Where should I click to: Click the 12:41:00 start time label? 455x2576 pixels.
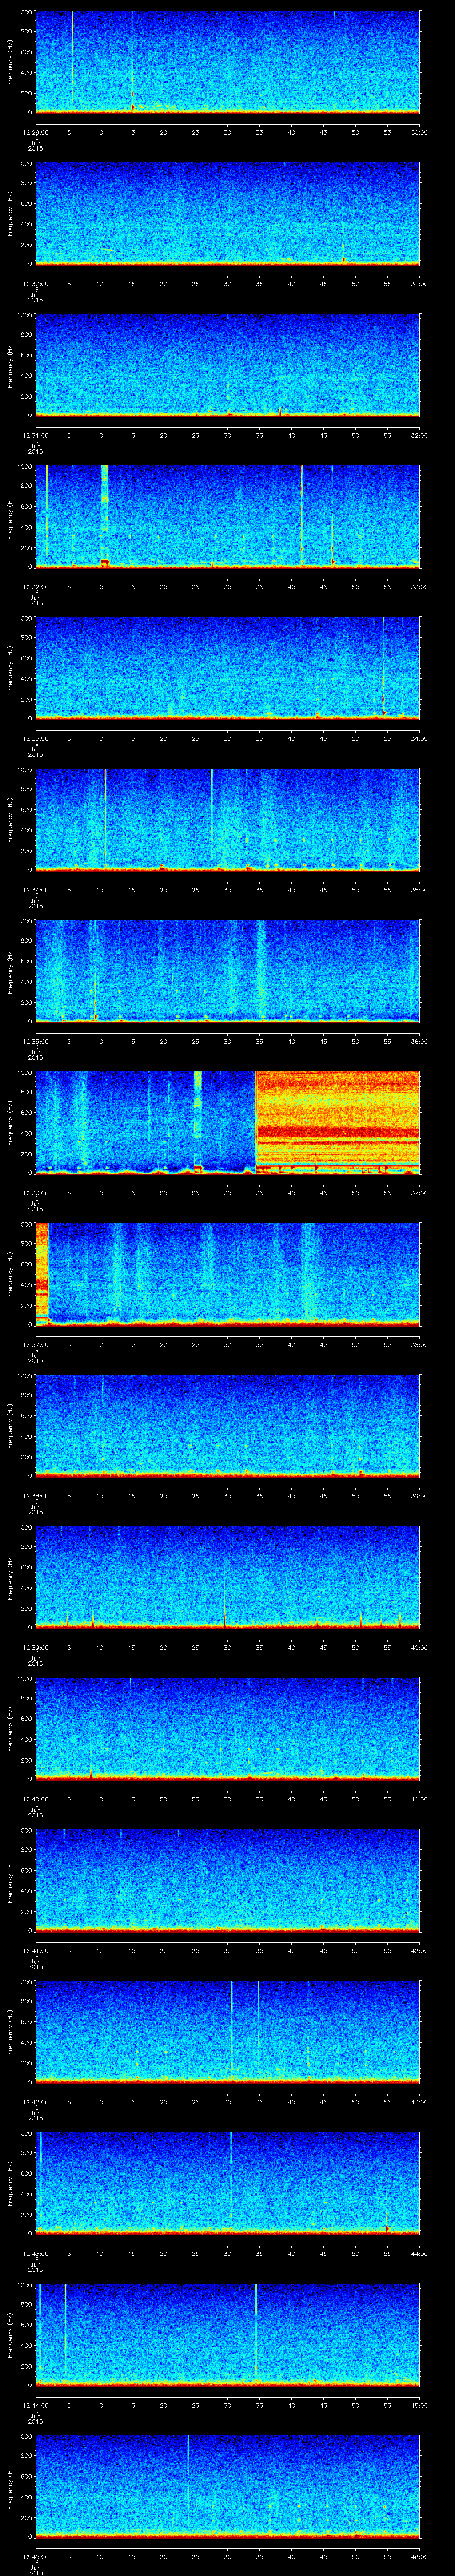35,1950
